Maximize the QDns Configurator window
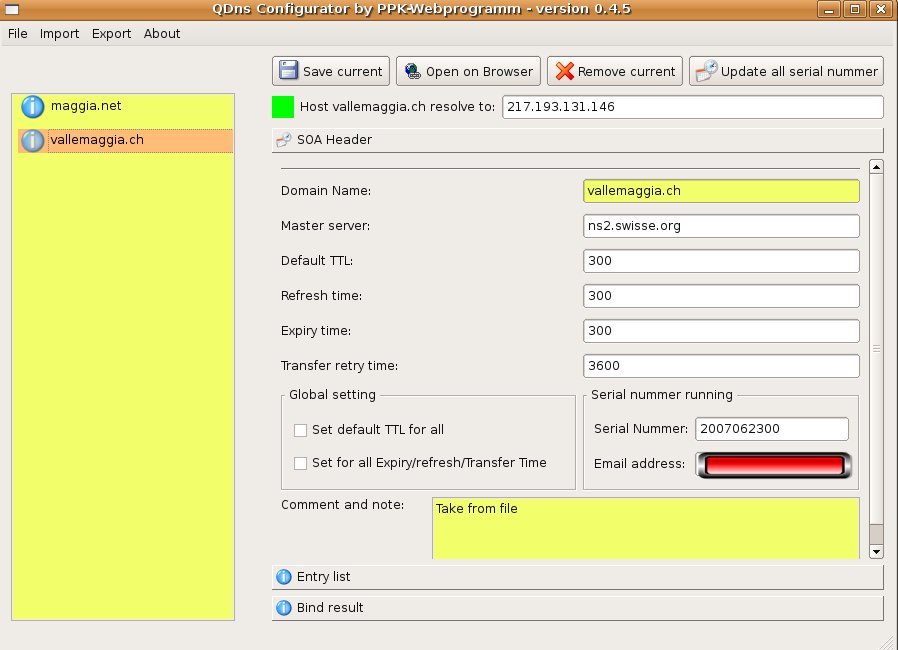 [854, 9]
